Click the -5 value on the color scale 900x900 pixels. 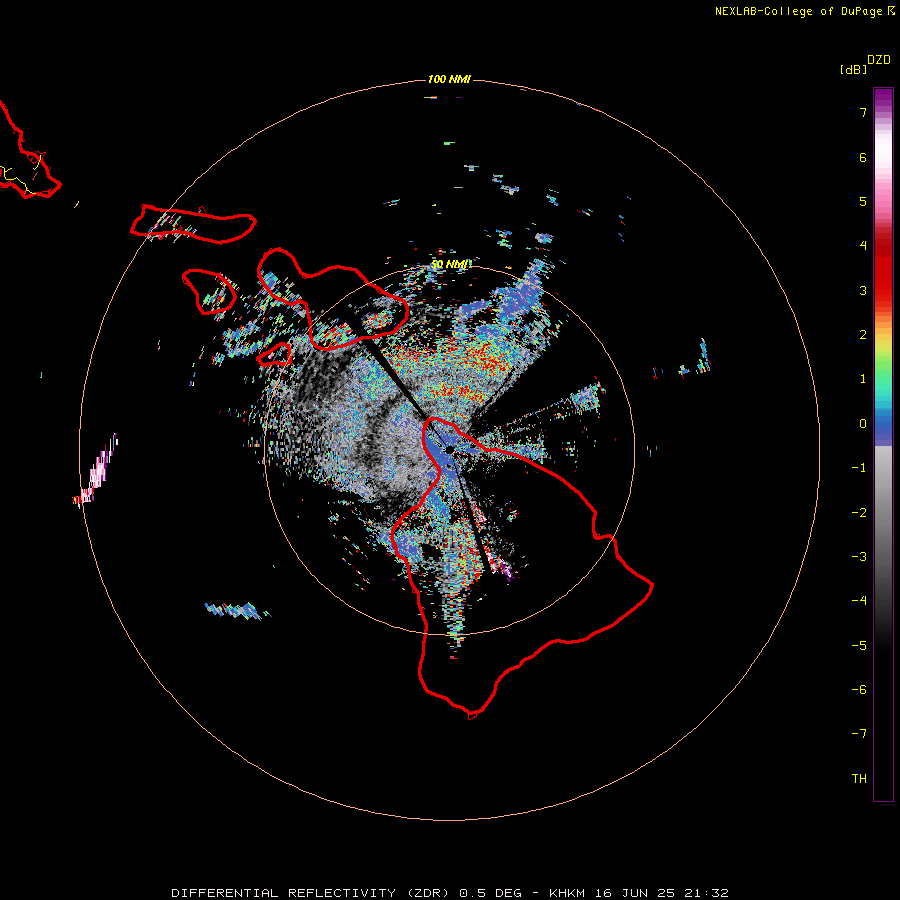pos(859,646)
